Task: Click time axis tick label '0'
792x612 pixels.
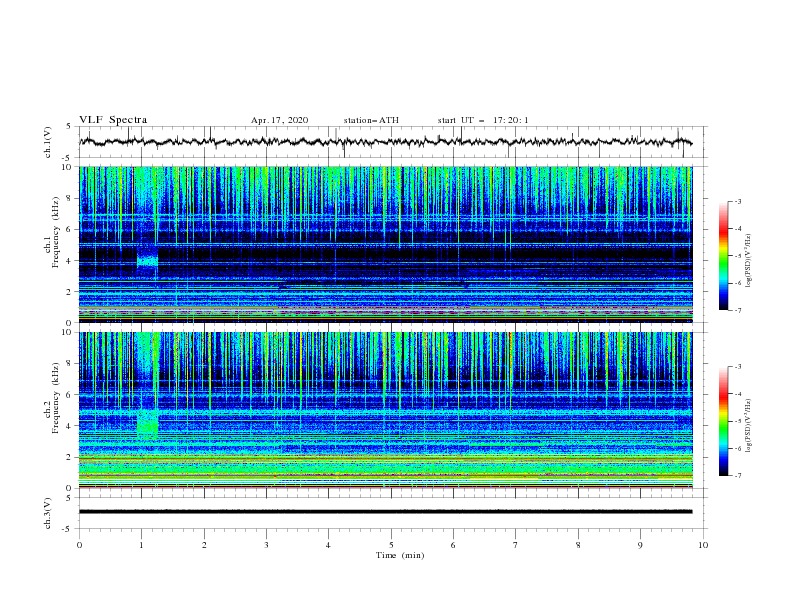Action: (79, 545)
